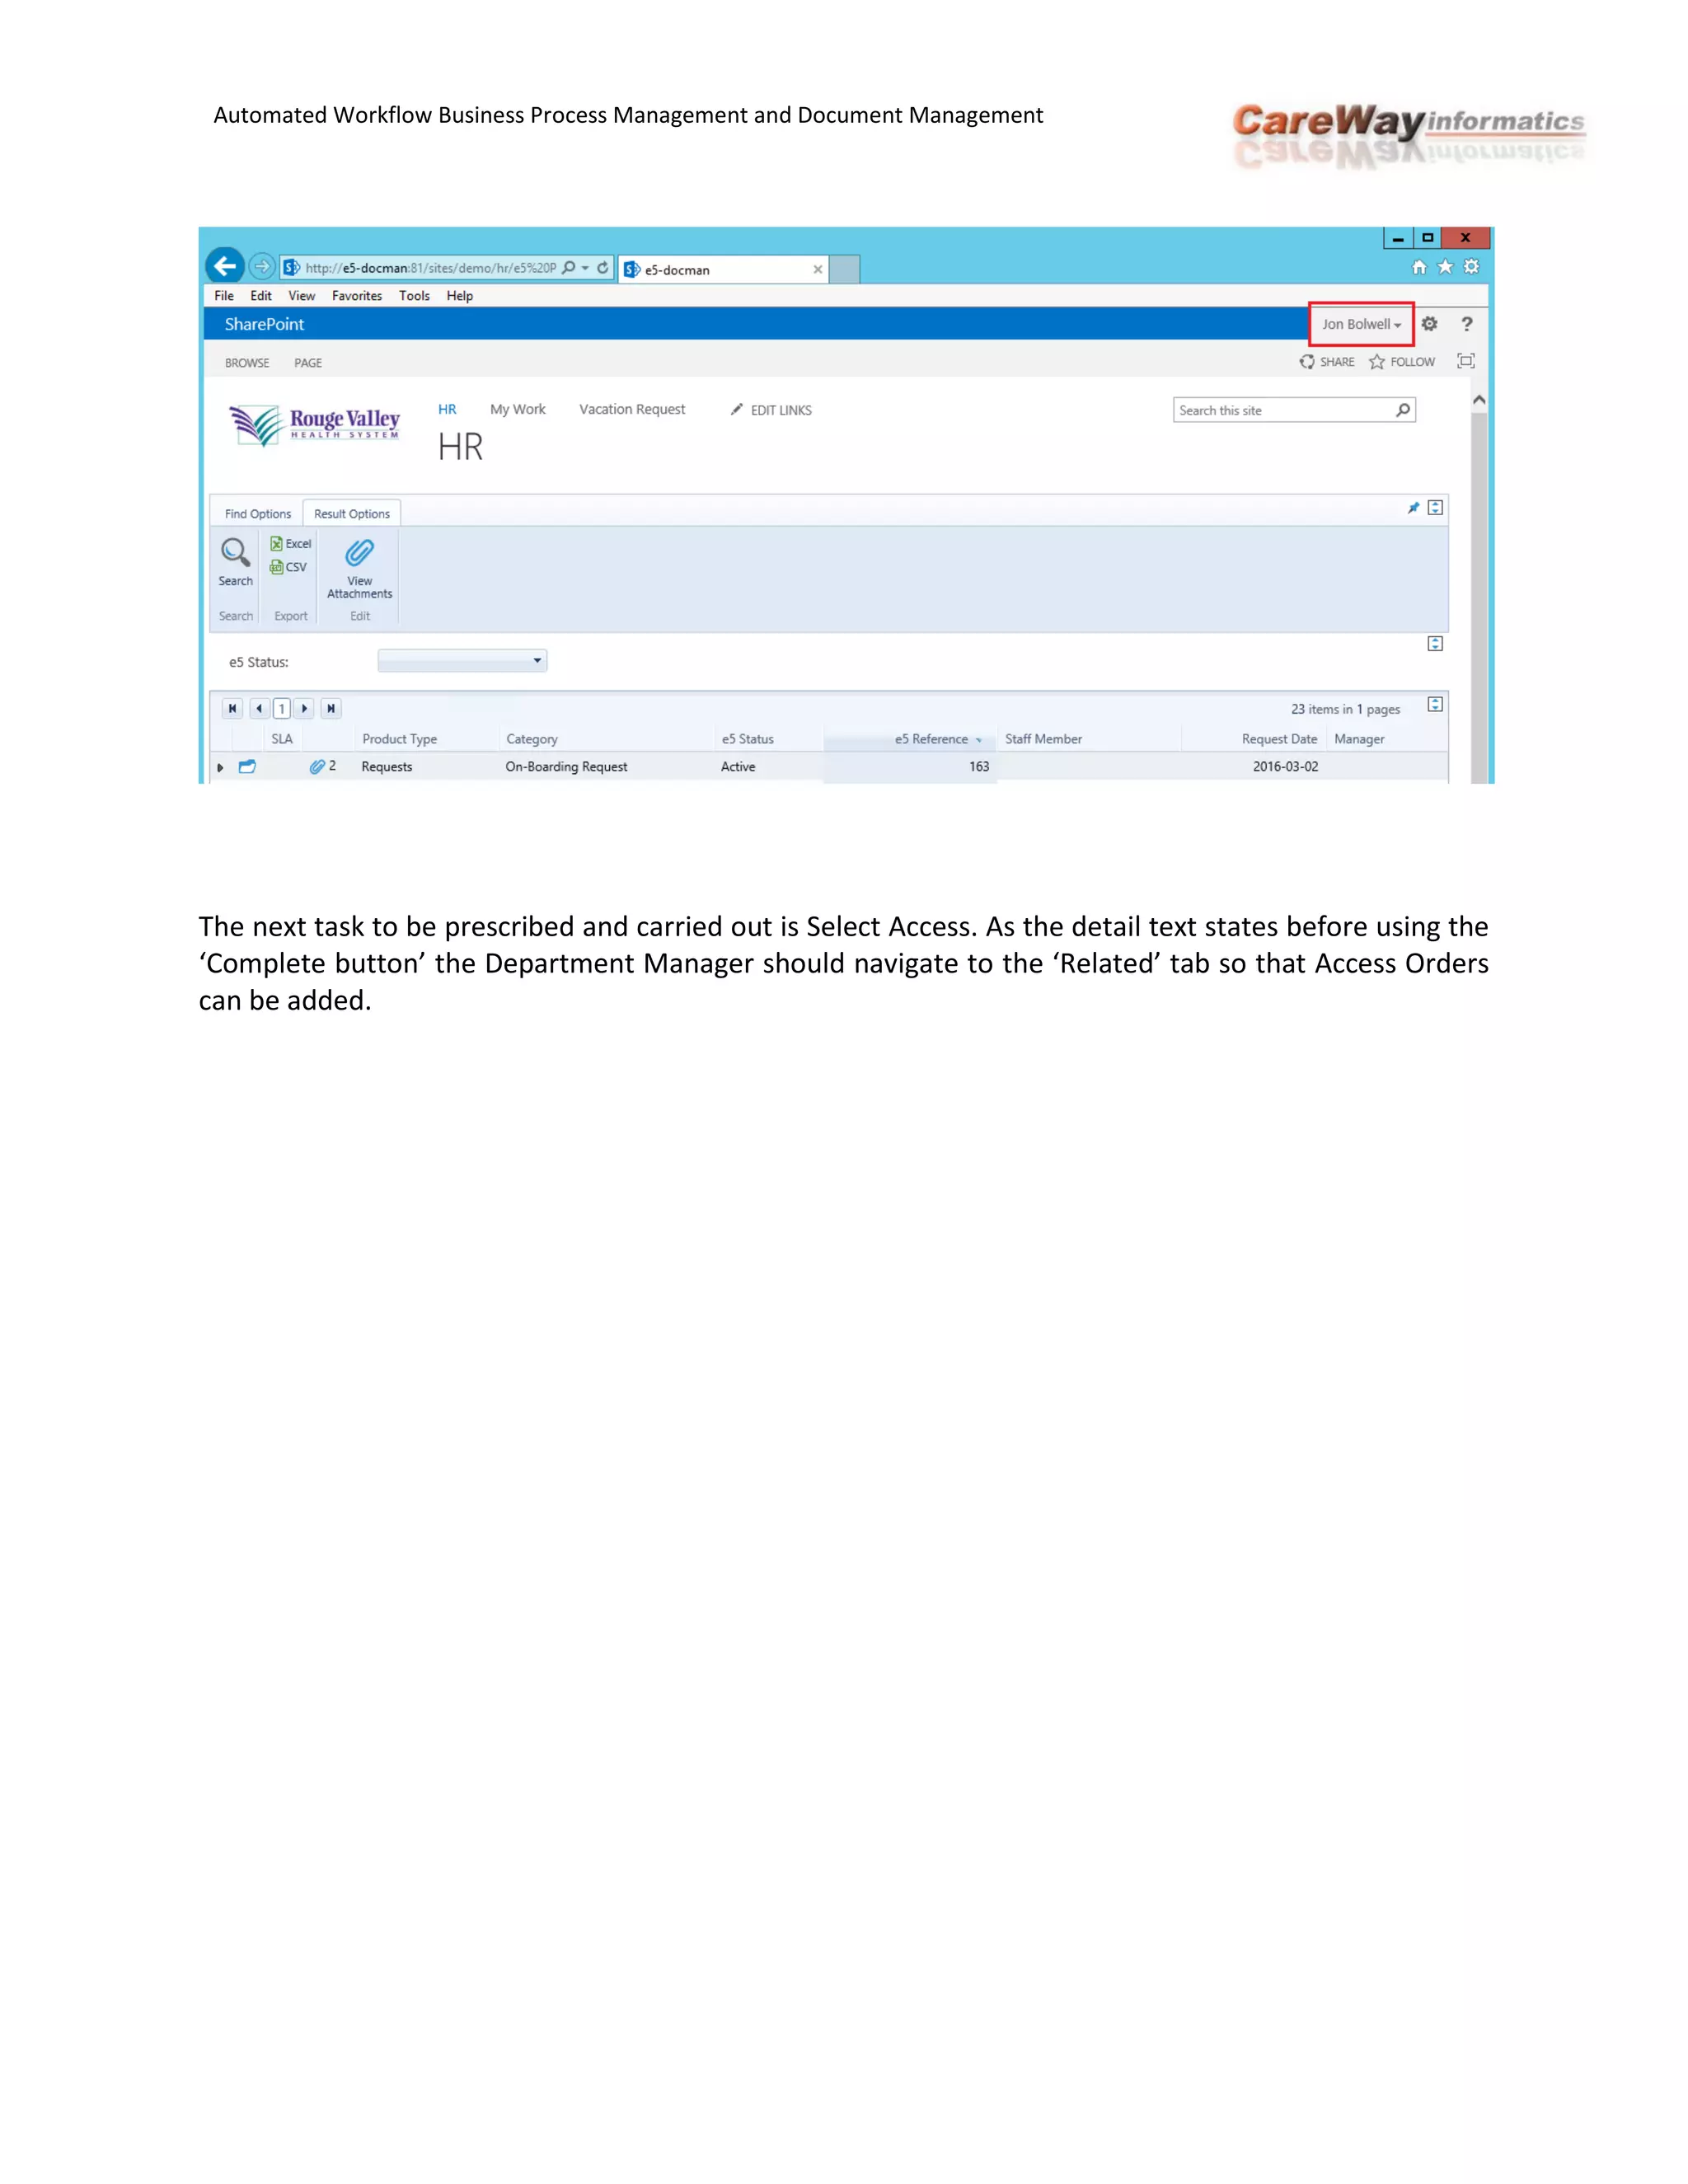Select the Find Options tab
The width and height of the screenshot is (1688, 2184).
click(x=258, y=514)
